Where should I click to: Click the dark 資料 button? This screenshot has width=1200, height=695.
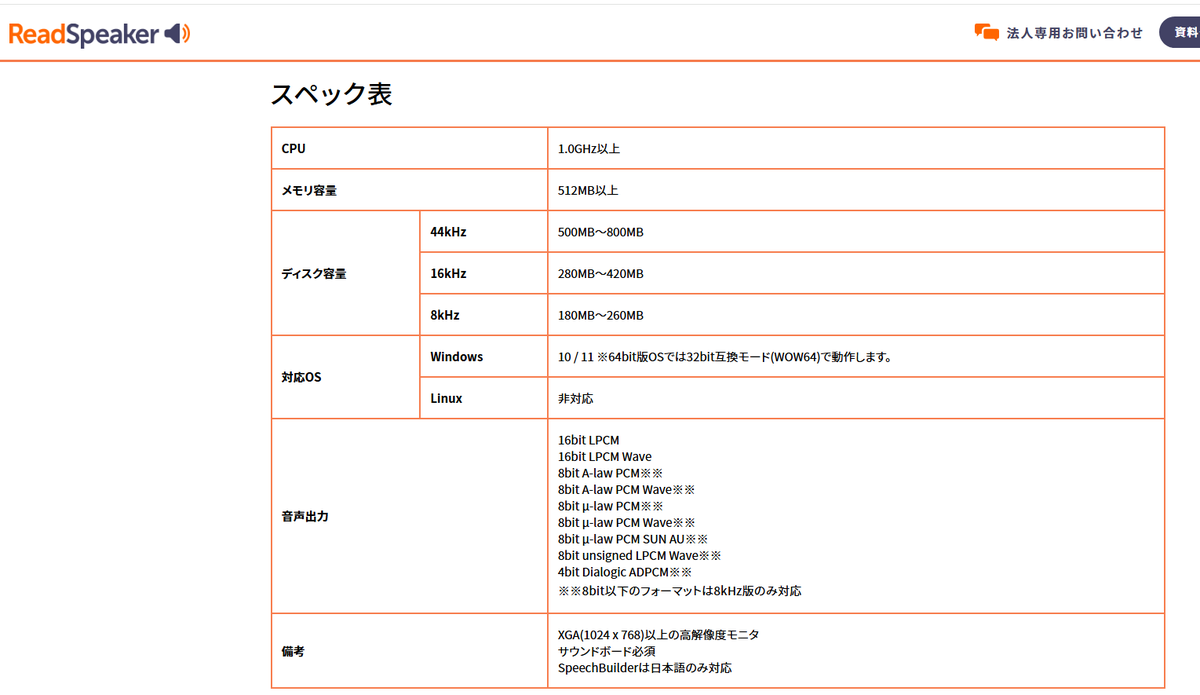[1180, 32]
